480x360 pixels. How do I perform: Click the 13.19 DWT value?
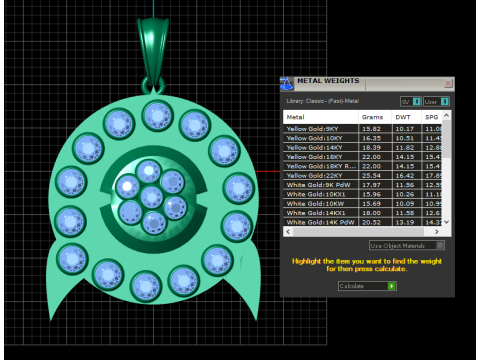click(x=405, y=222)
